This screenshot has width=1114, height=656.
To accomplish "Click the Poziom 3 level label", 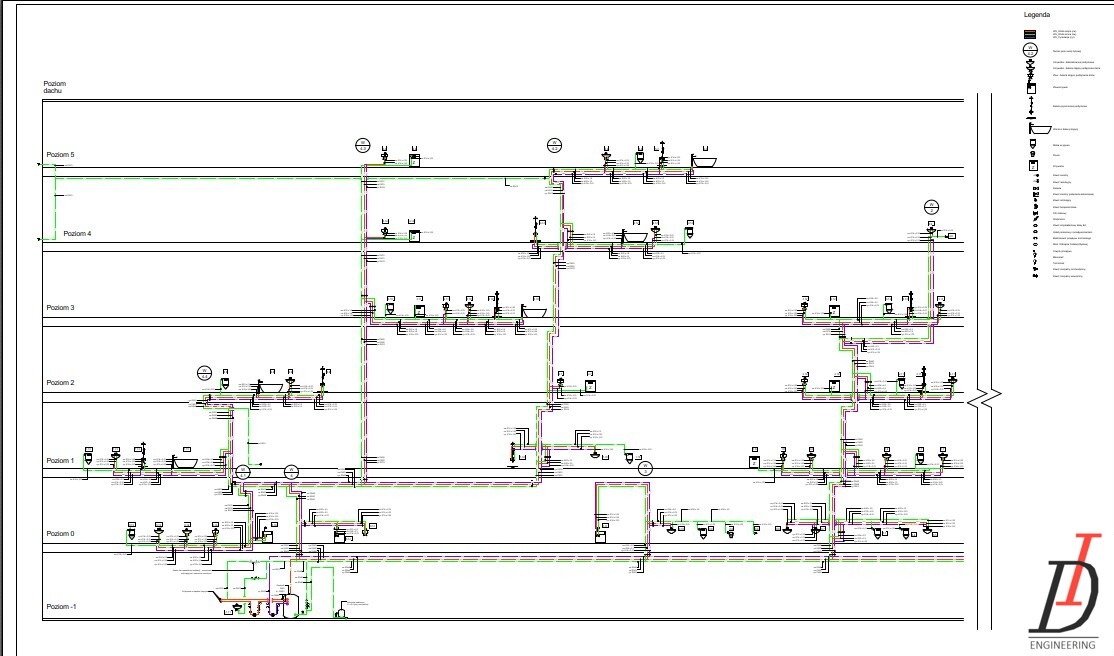I will (x=60, y=308).
